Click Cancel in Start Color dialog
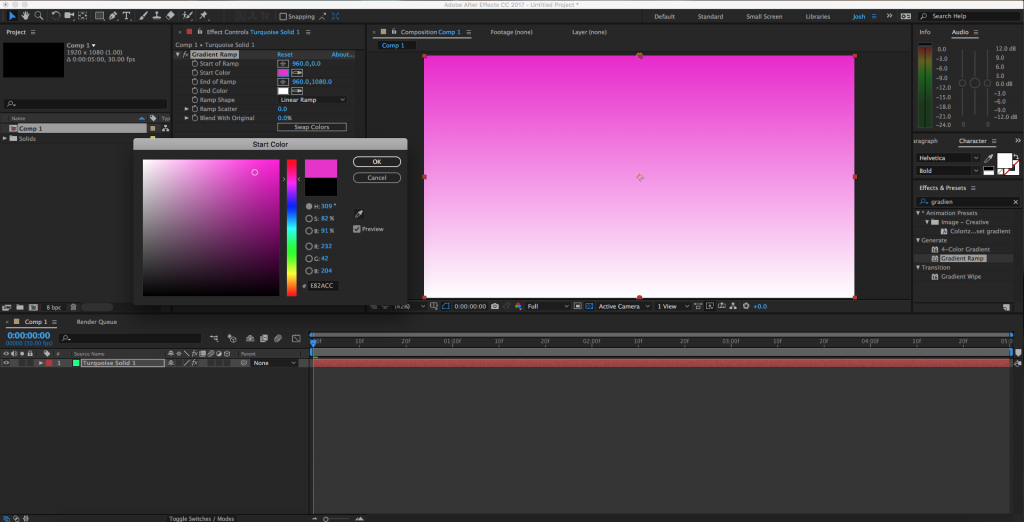 coord(377,178)
